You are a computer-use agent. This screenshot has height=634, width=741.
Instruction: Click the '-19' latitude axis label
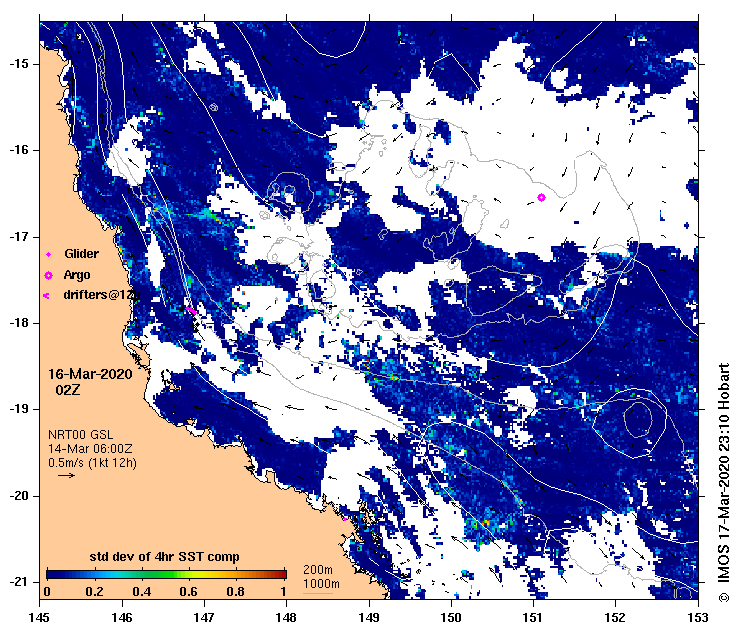pos(19,409)
